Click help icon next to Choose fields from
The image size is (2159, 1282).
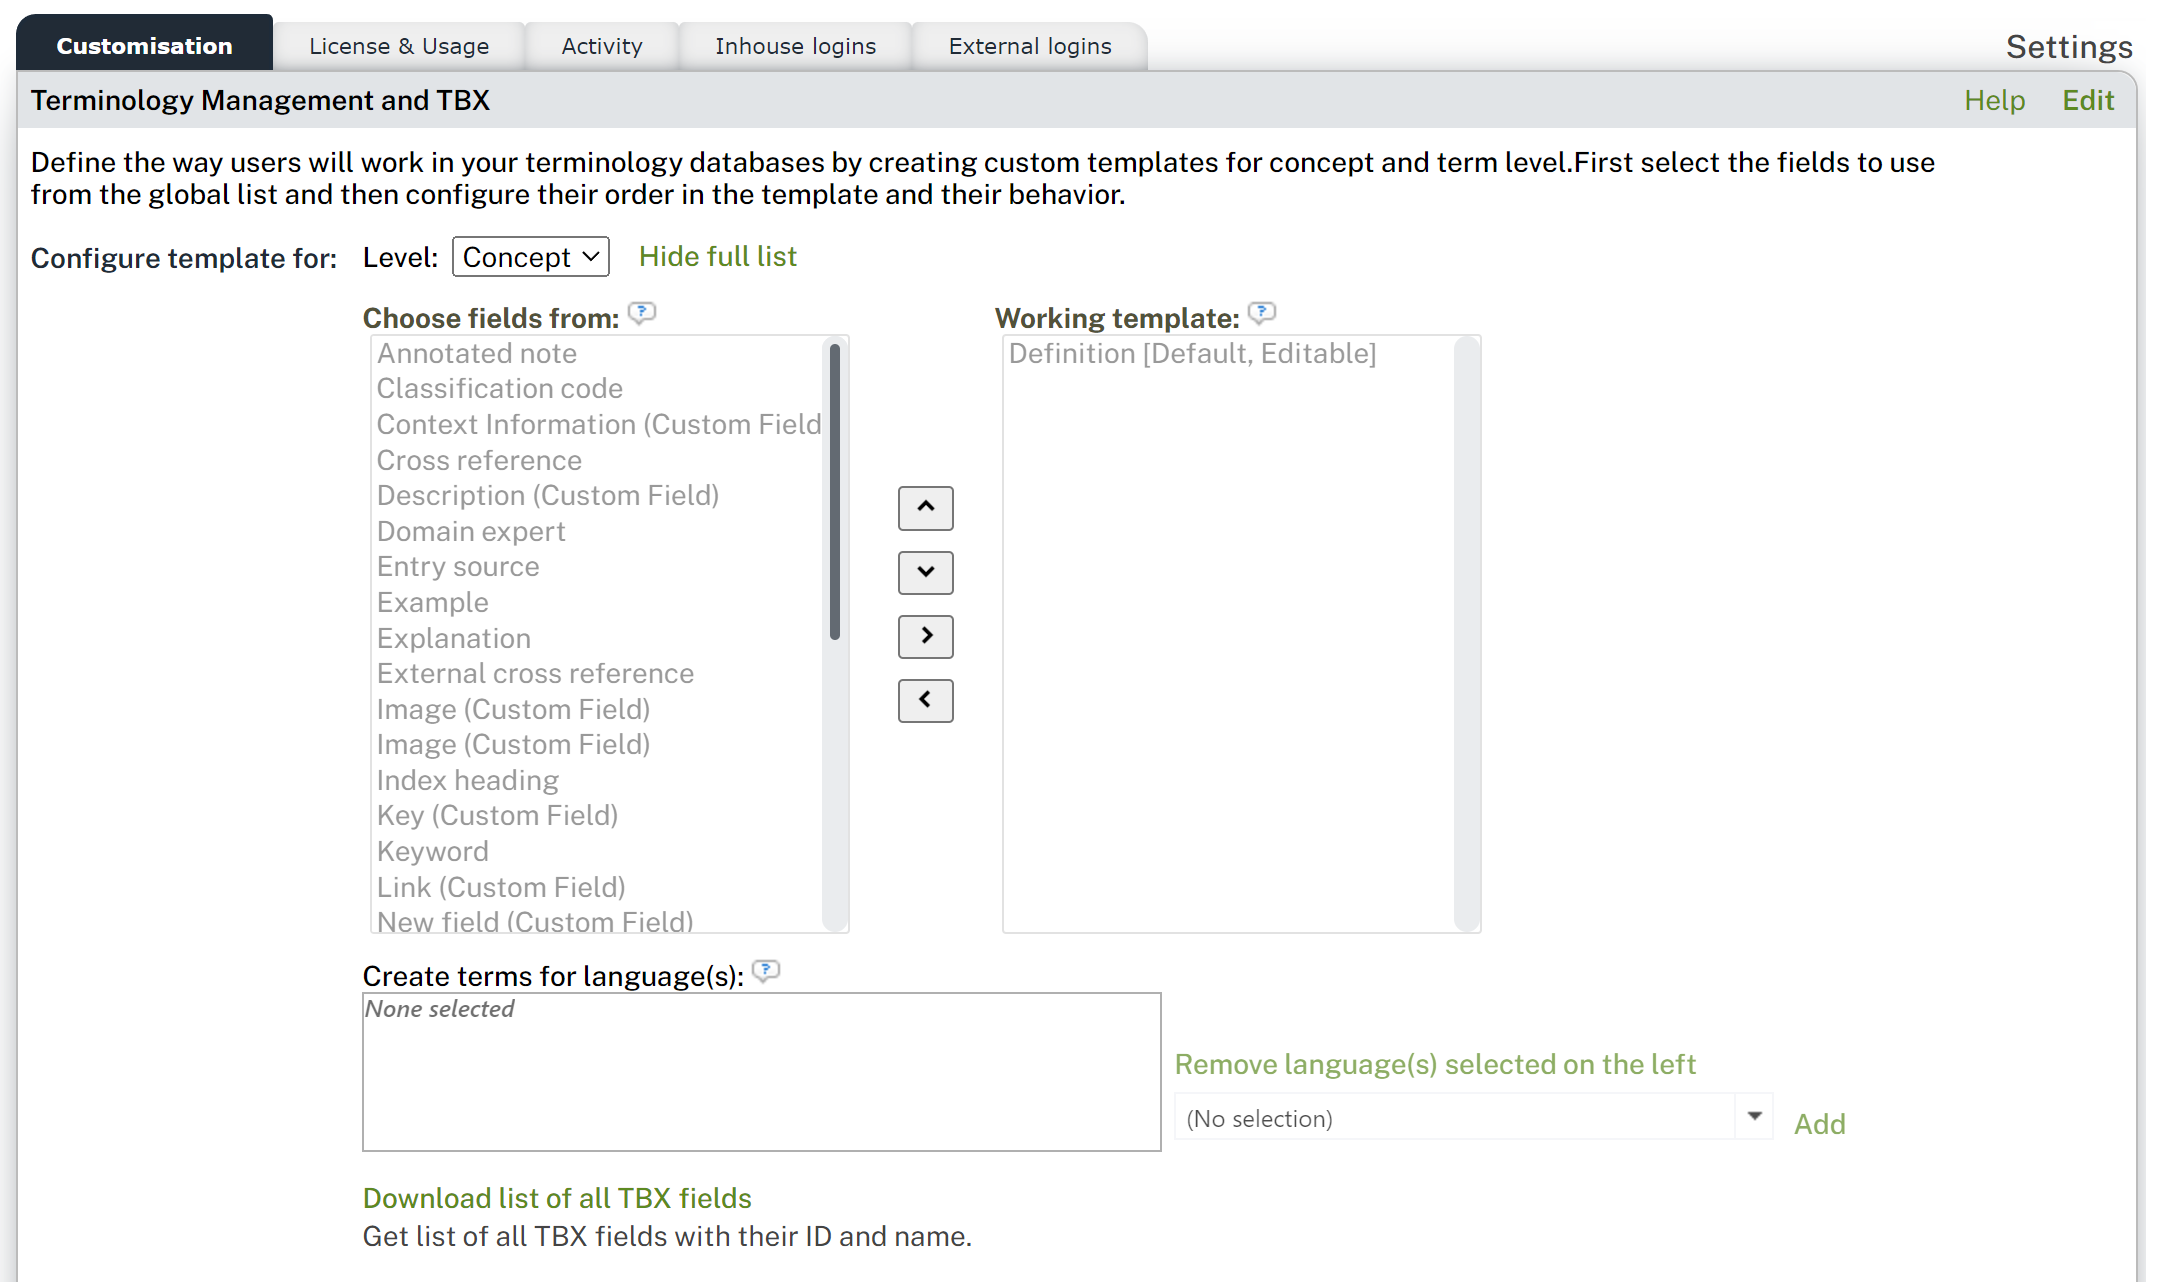coord(641,314)
